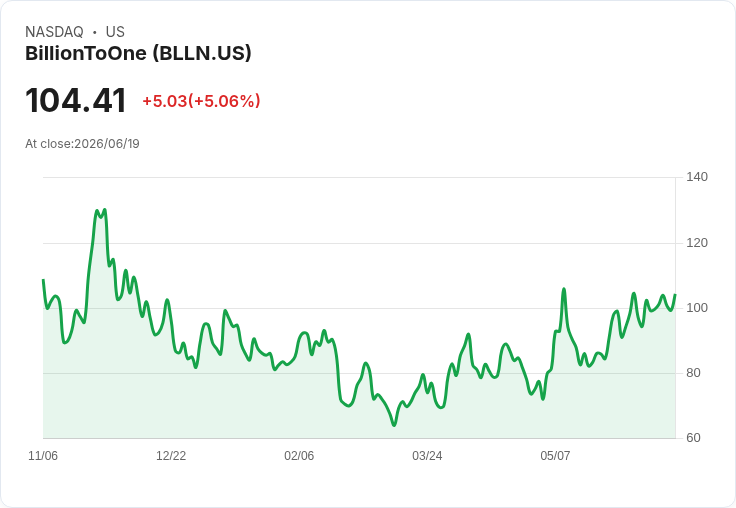Click the 03/24 date axis label
Image resolution: width=736 pixels, height=508 pixels.
427,455
